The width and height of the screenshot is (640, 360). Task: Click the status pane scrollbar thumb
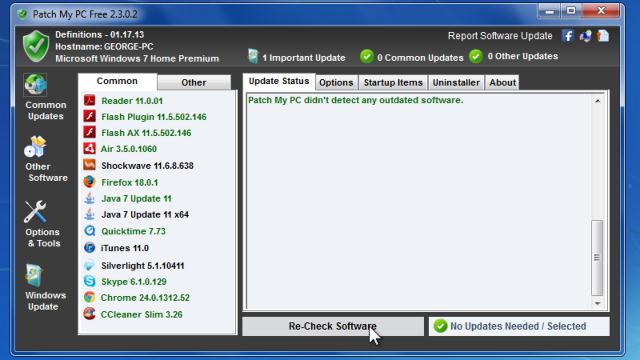pos(597,258)
